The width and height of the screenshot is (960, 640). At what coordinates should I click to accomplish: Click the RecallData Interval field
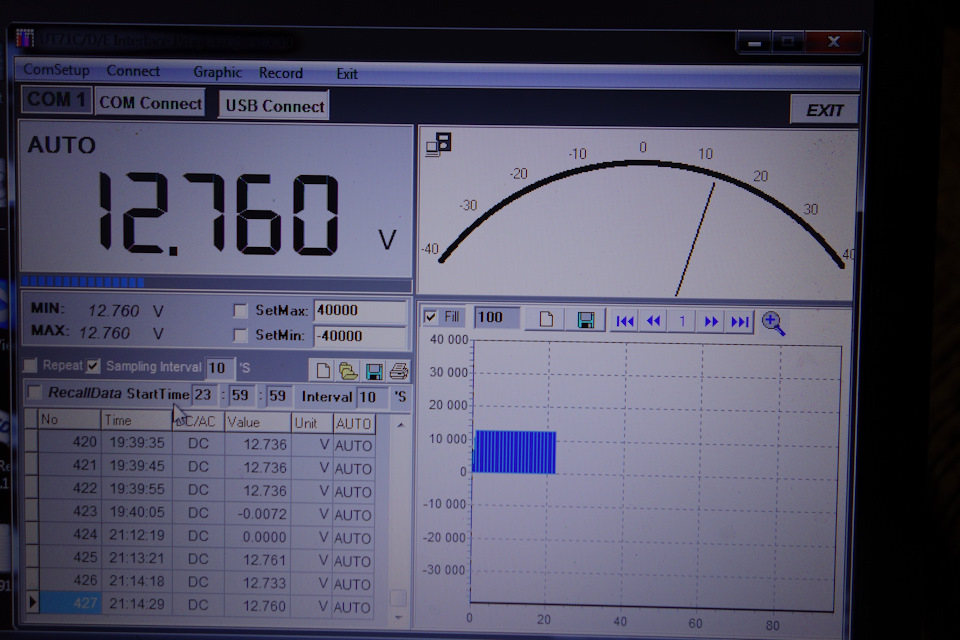372,397
